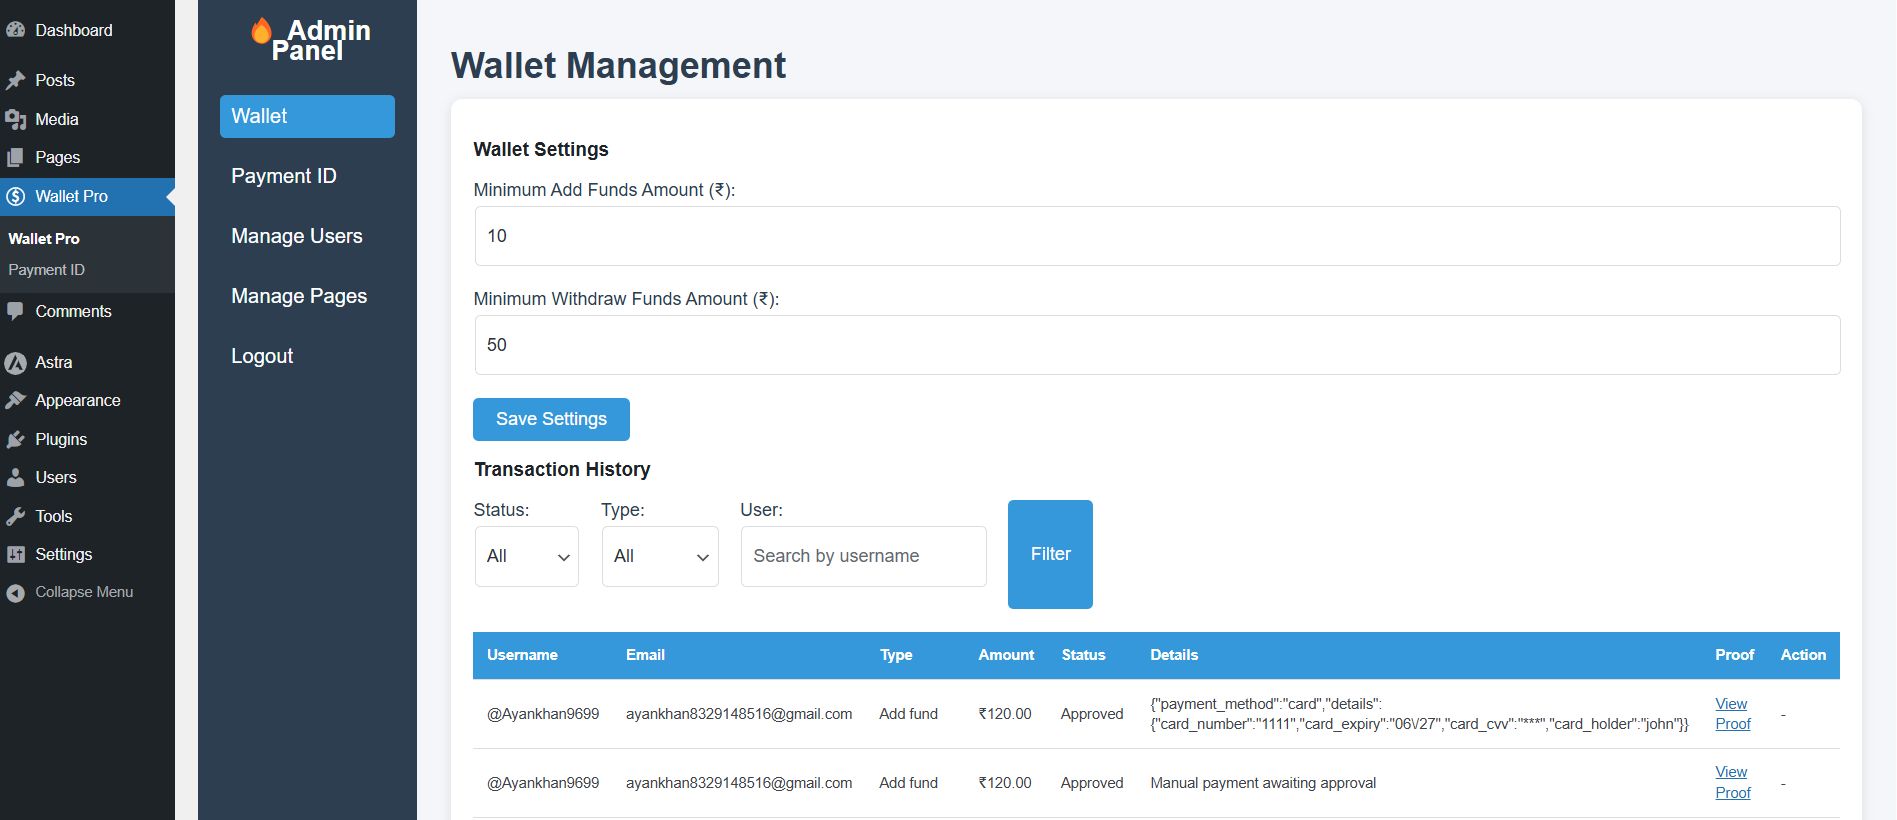Viewport: 1897px width, 820px height.
Task: Click the Dashboard gauge icon
Action: point(15,30)
